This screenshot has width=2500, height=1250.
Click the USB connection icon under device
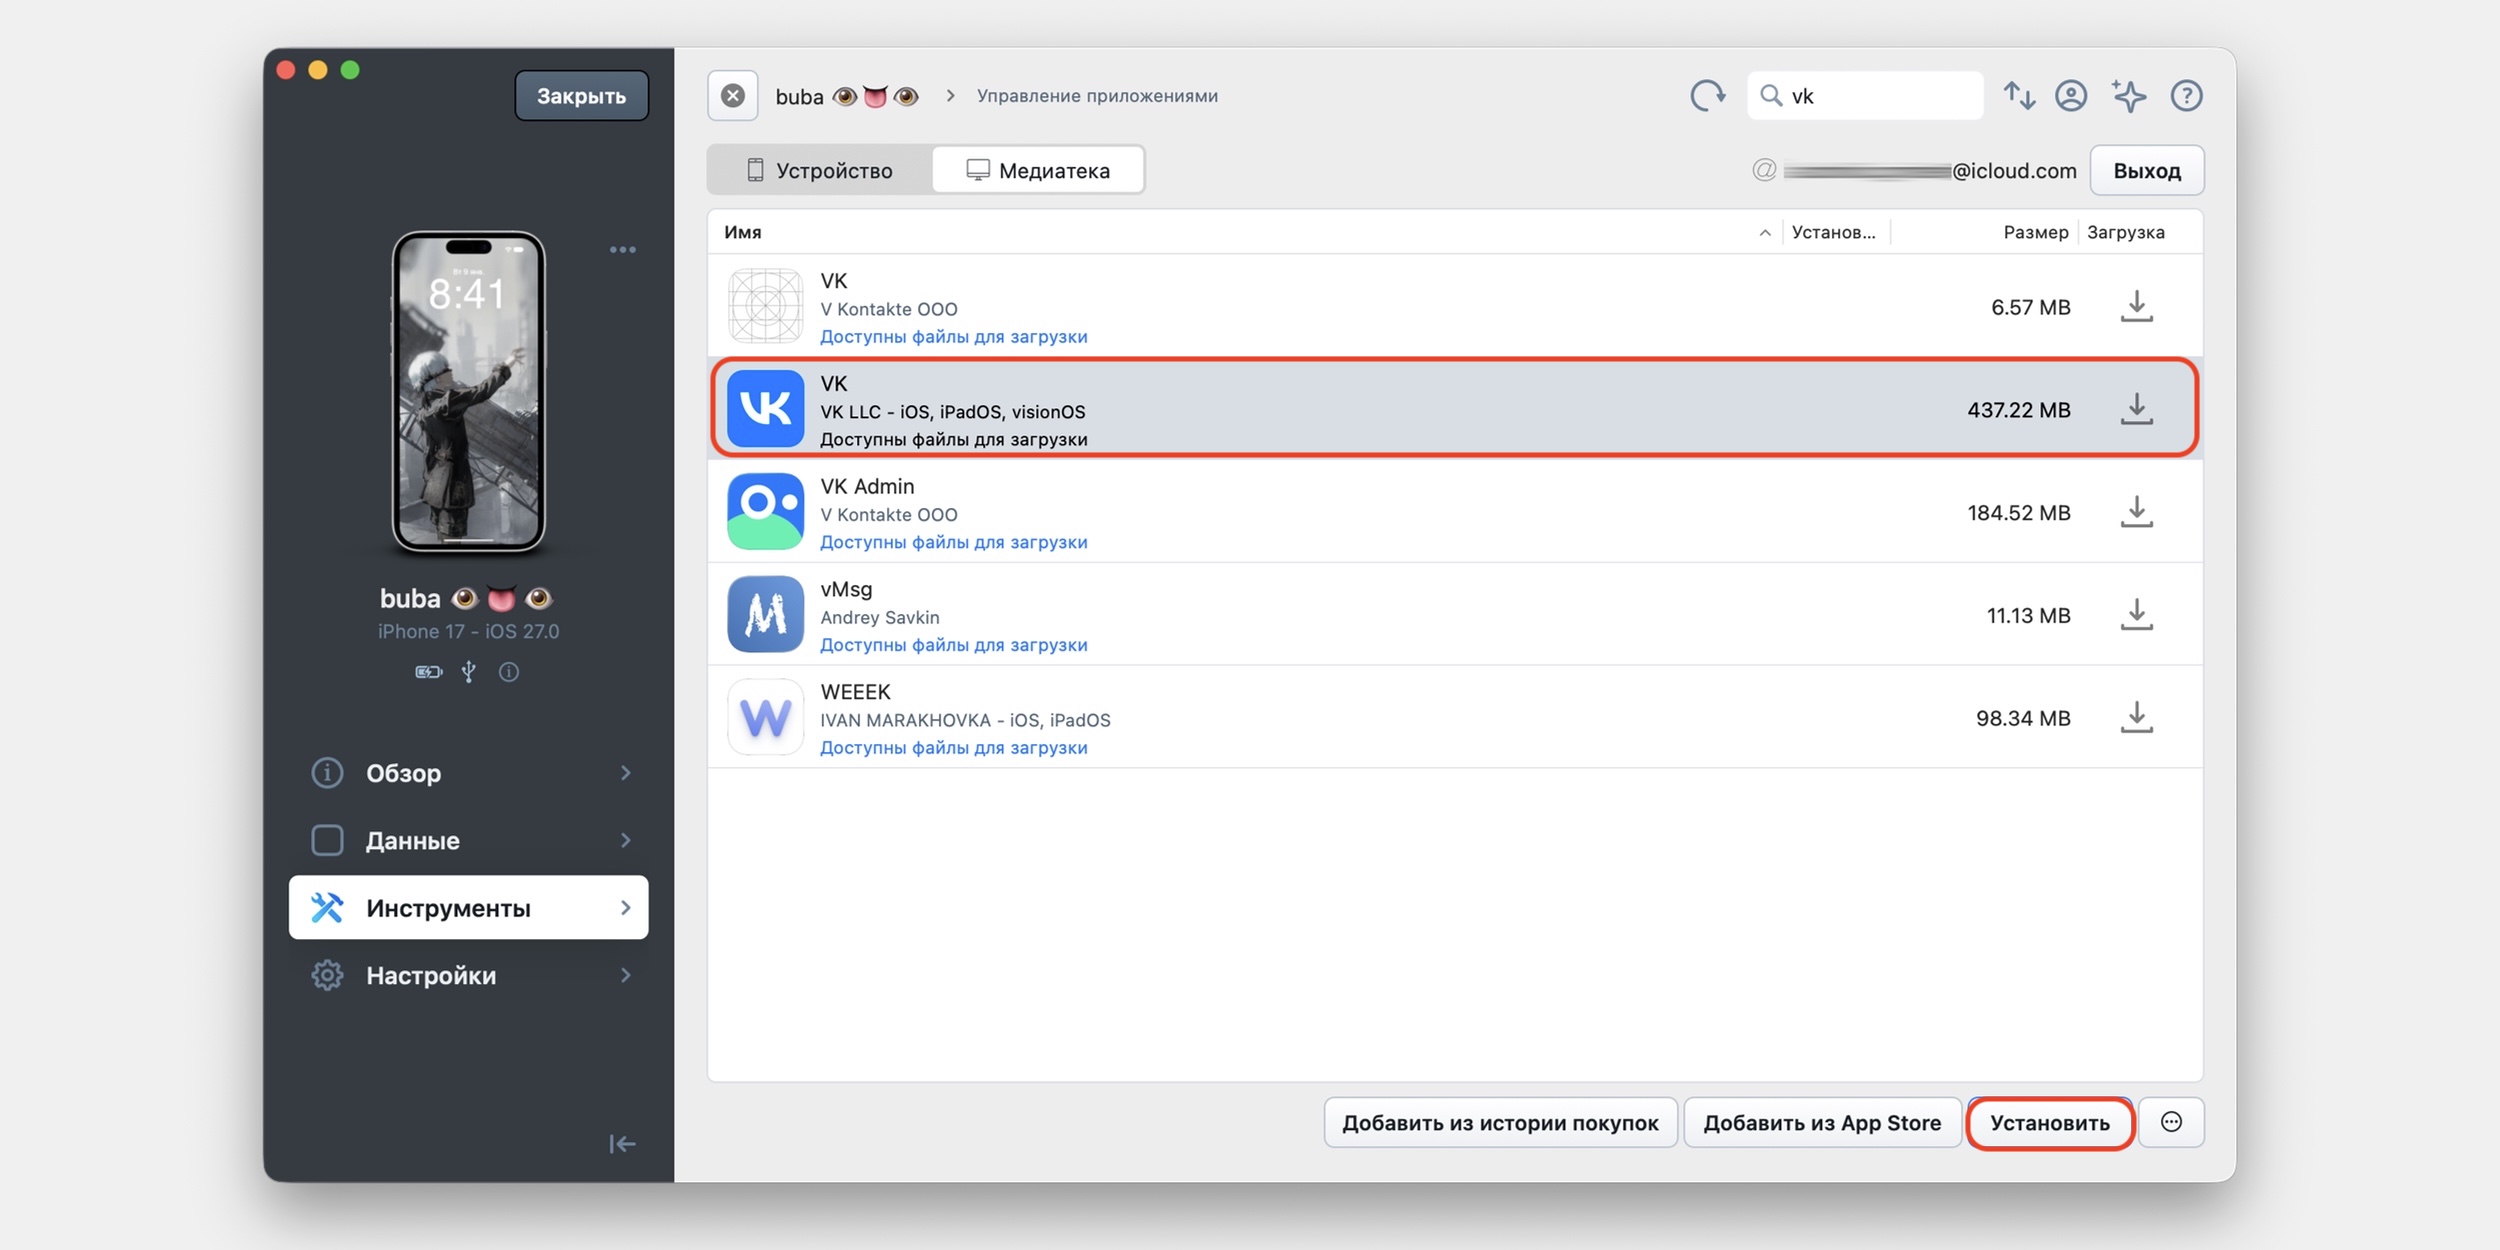[468, 672]
